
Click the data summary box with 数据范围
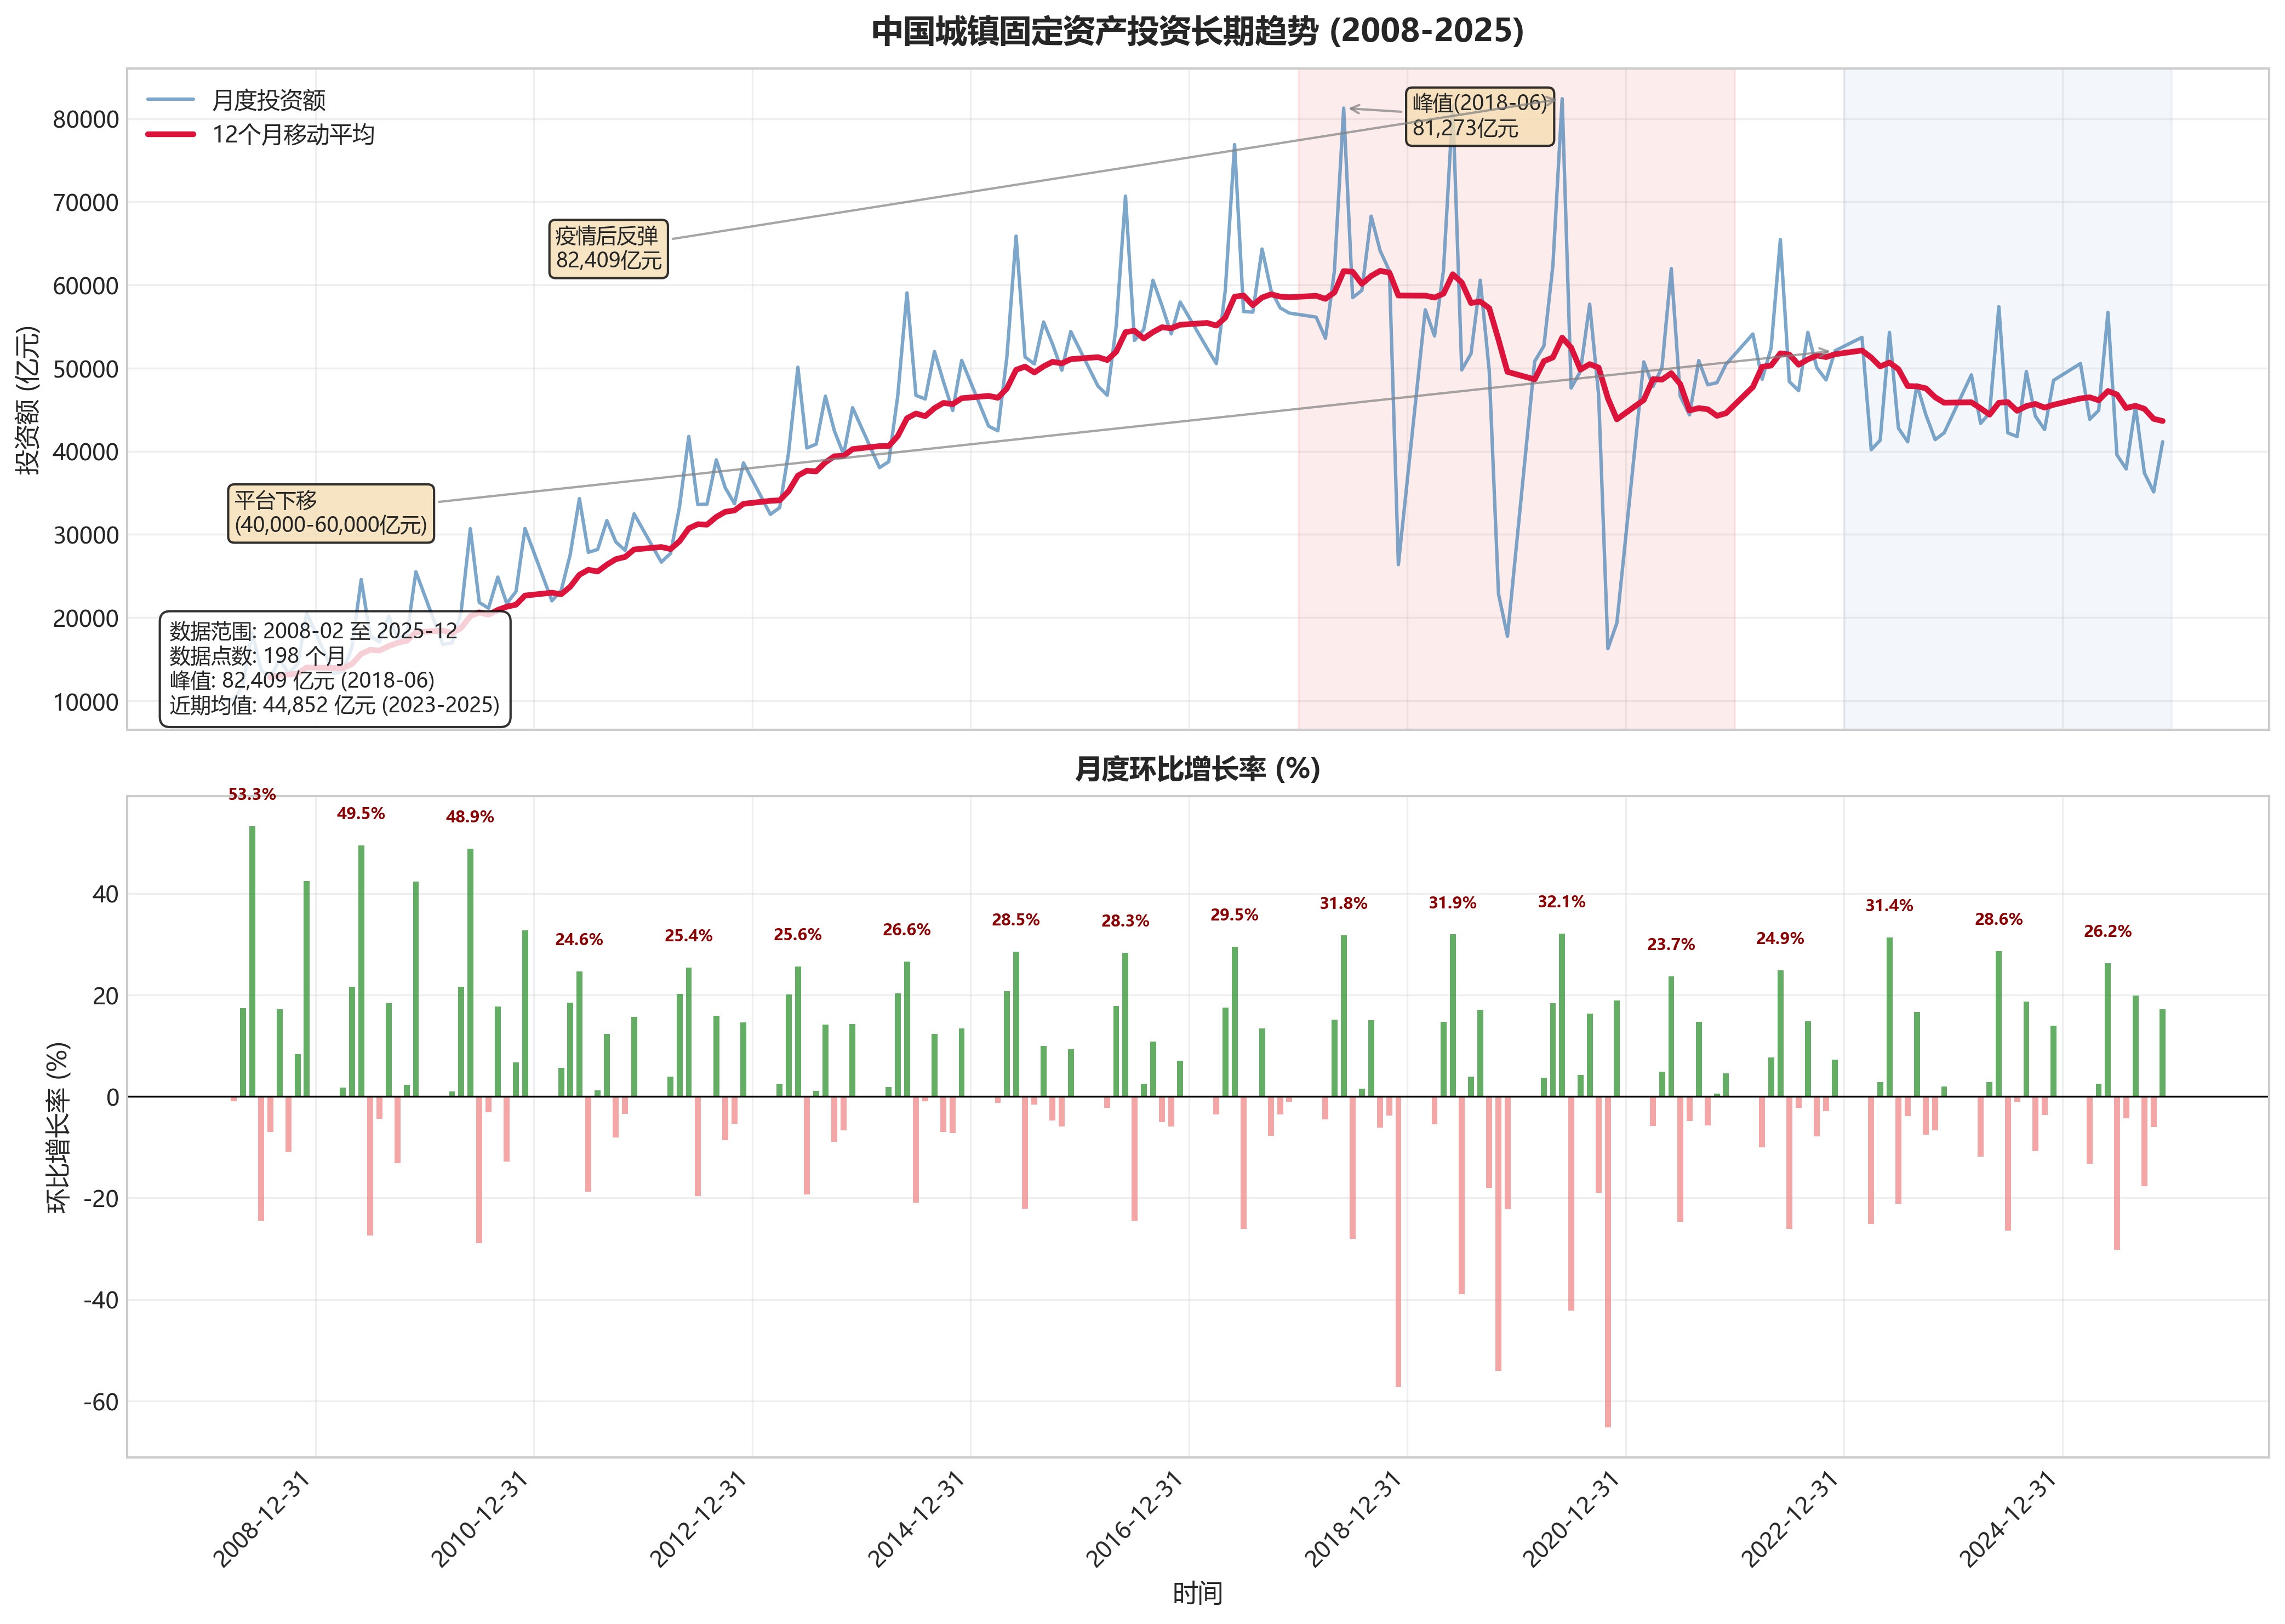(334, 668)
